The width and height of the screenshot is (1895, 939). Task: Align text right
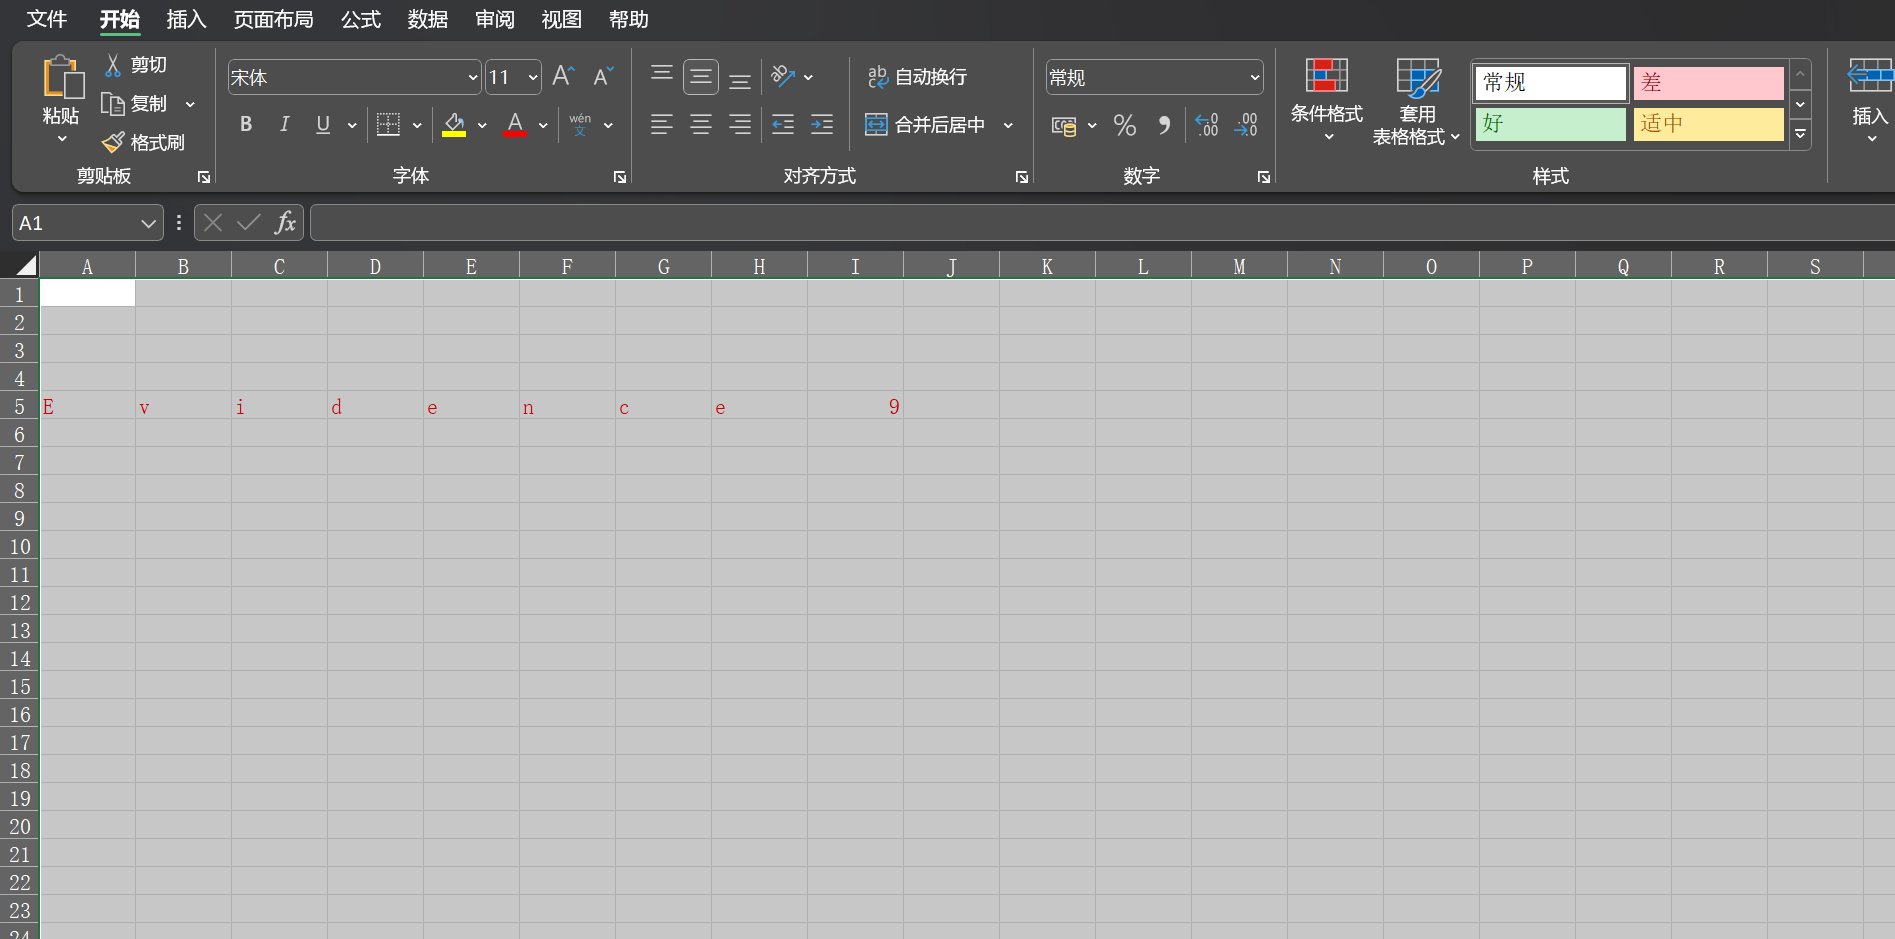coord(740,125)
